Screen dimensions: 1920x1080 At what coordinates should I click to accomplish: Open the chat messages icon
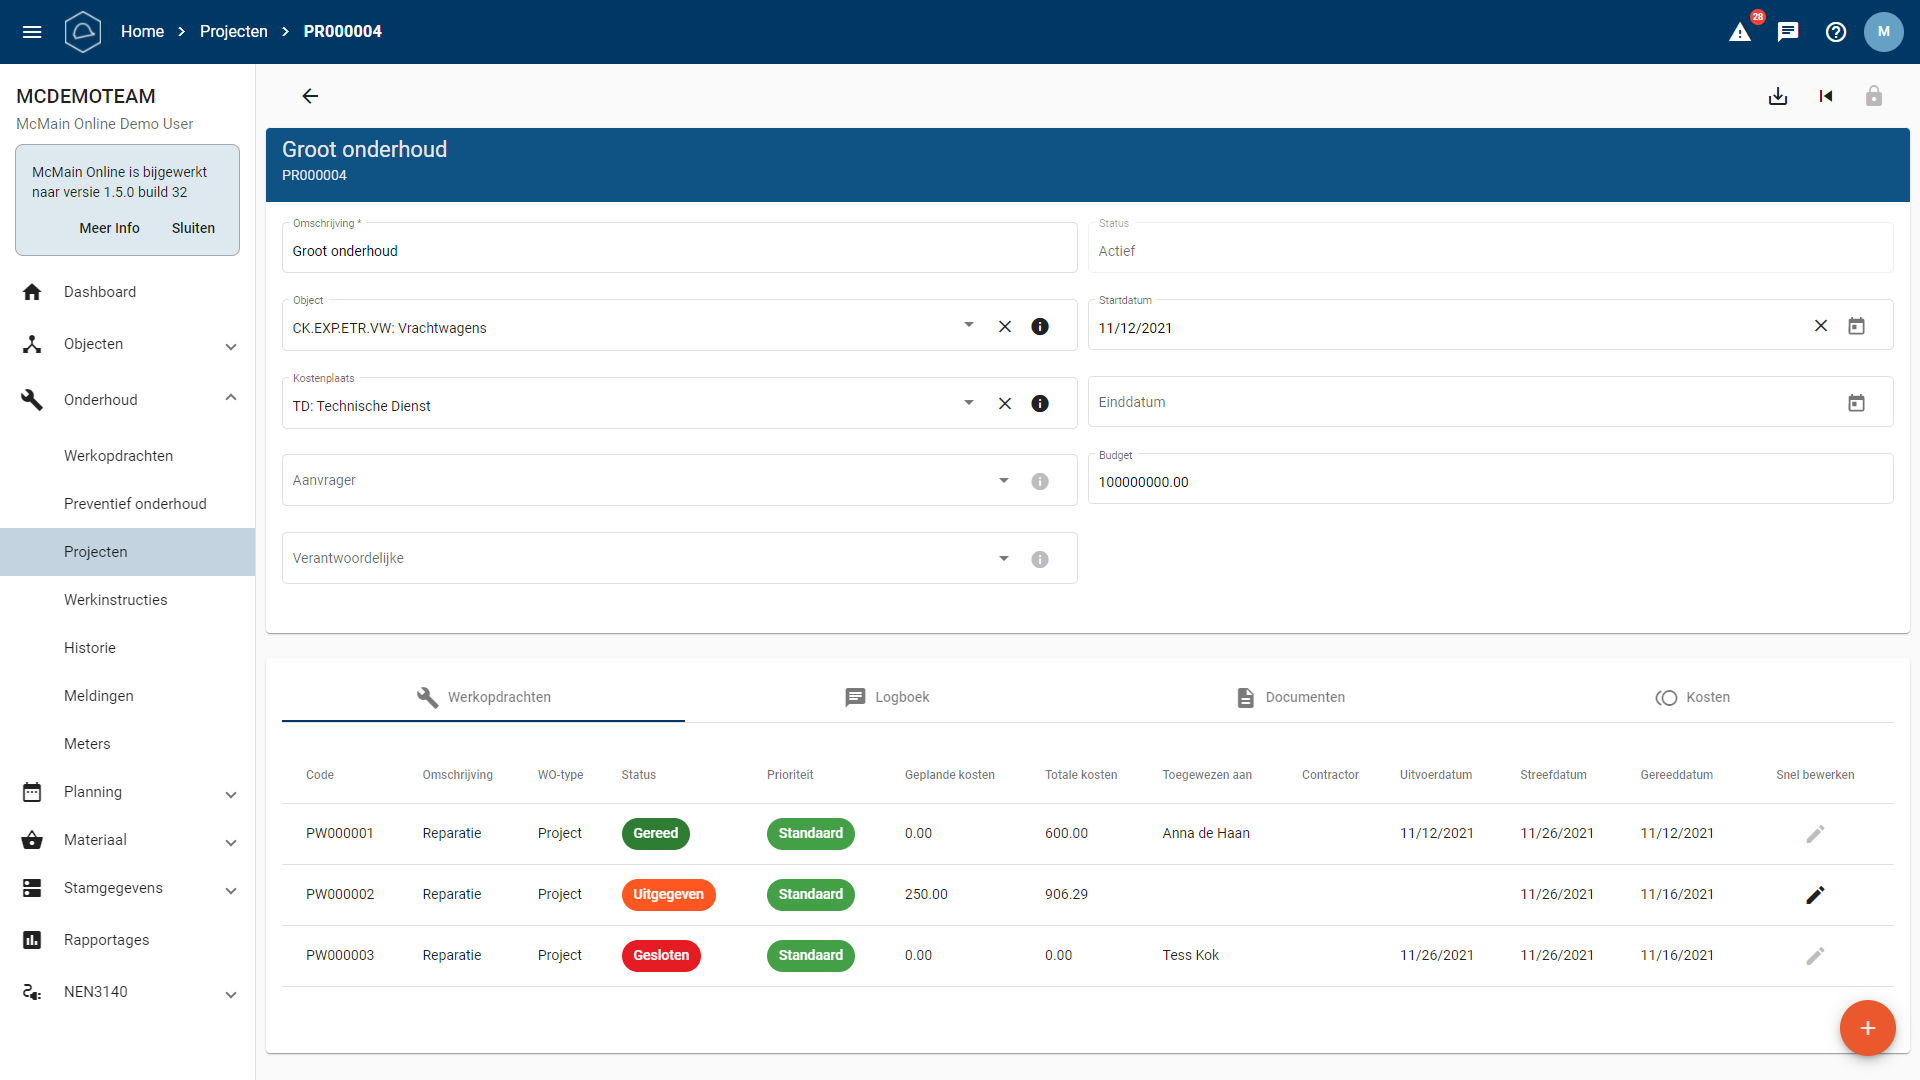click(1788, 32)
